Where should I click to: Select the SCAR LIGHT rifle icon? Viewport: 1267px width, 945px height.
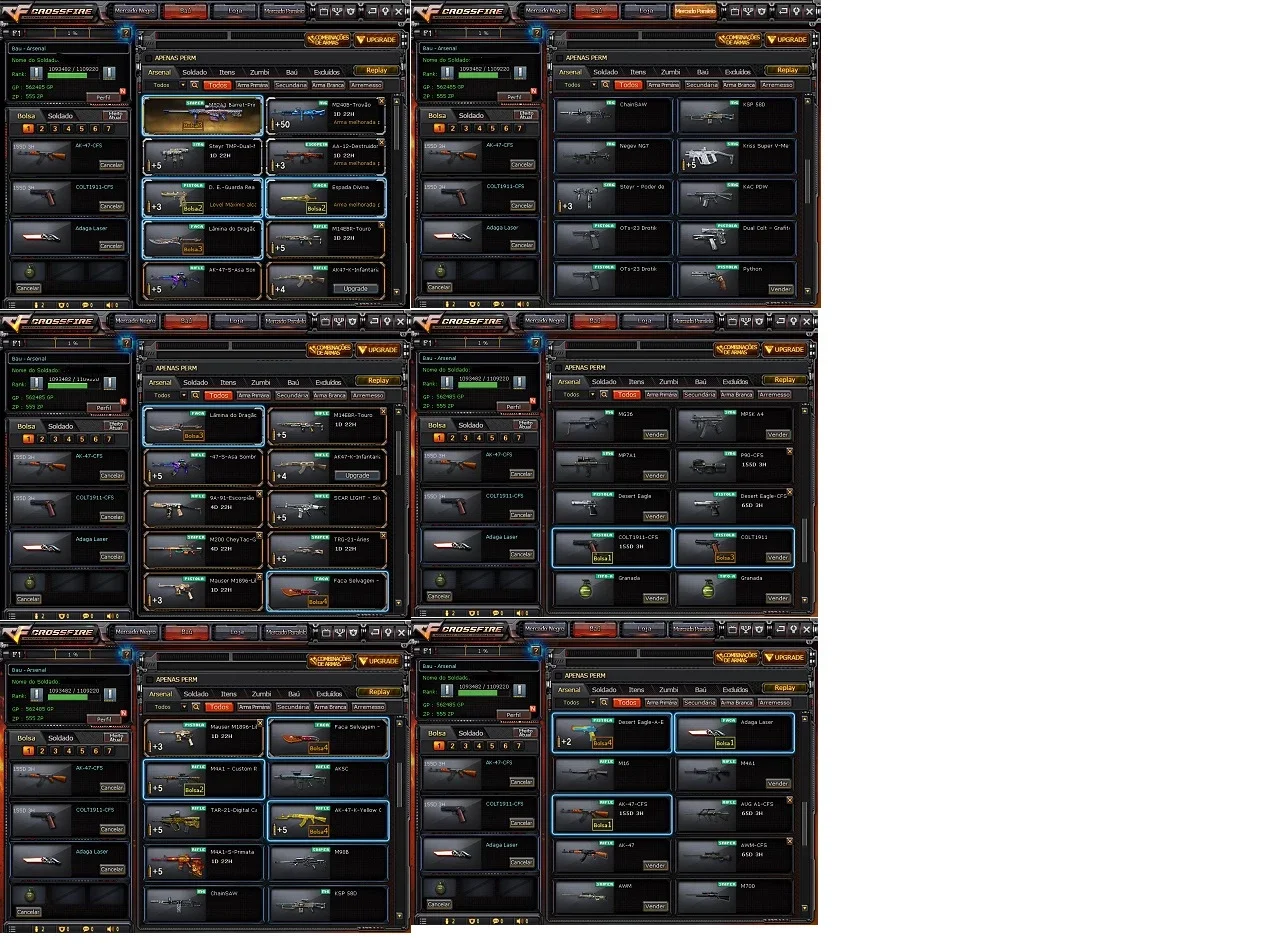pos(300,508)
